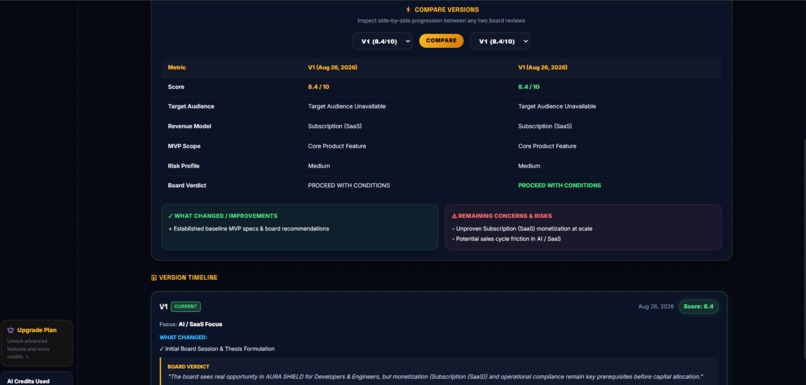Screen dimensions: 806x385
Task: Click 'WHAT CHANGED / IMPROVEMENTS' heading
Action: (x=226, y=216)
